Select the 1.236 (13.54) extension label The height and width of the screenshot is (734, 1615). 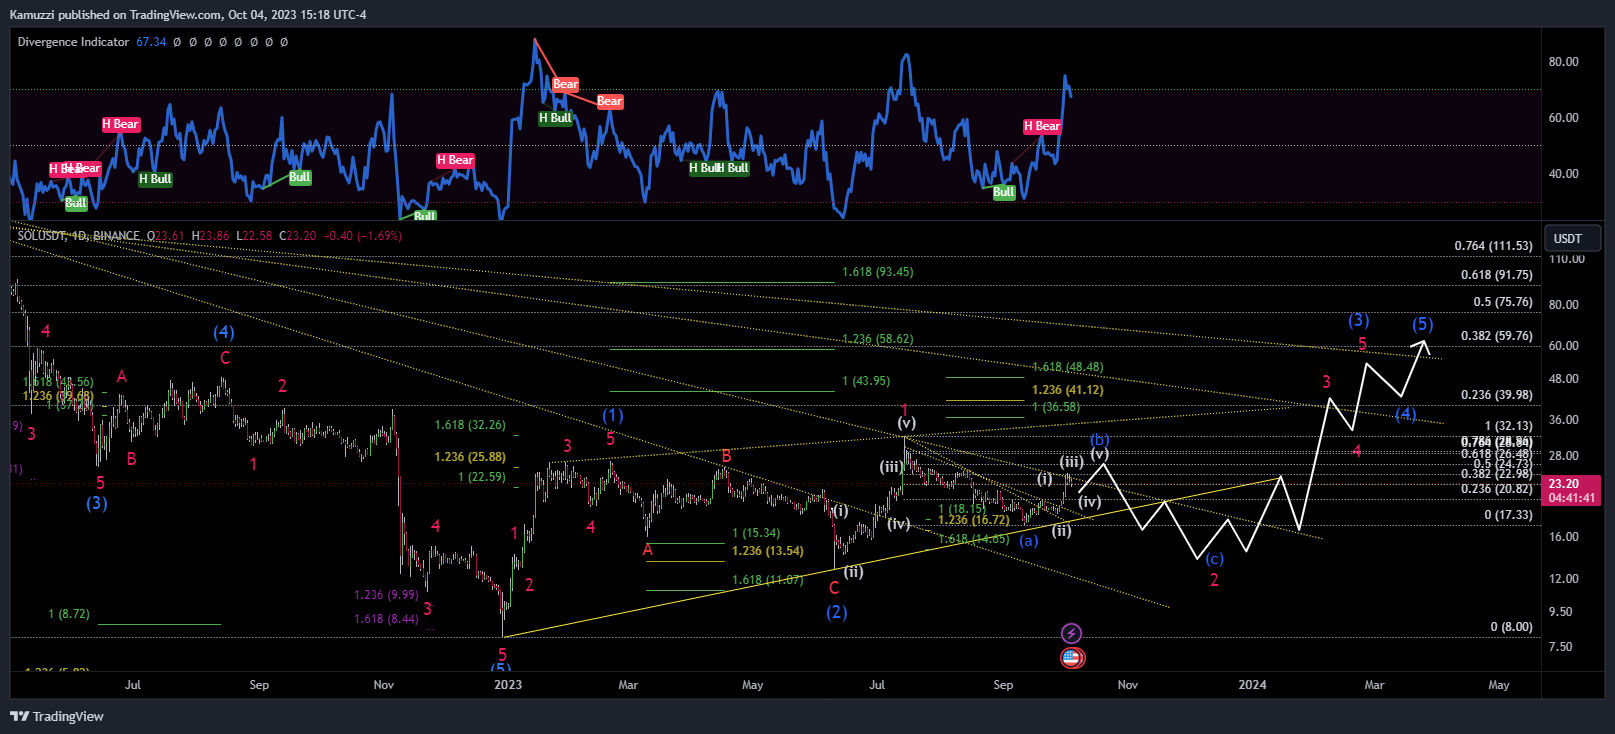coord(767,551)
